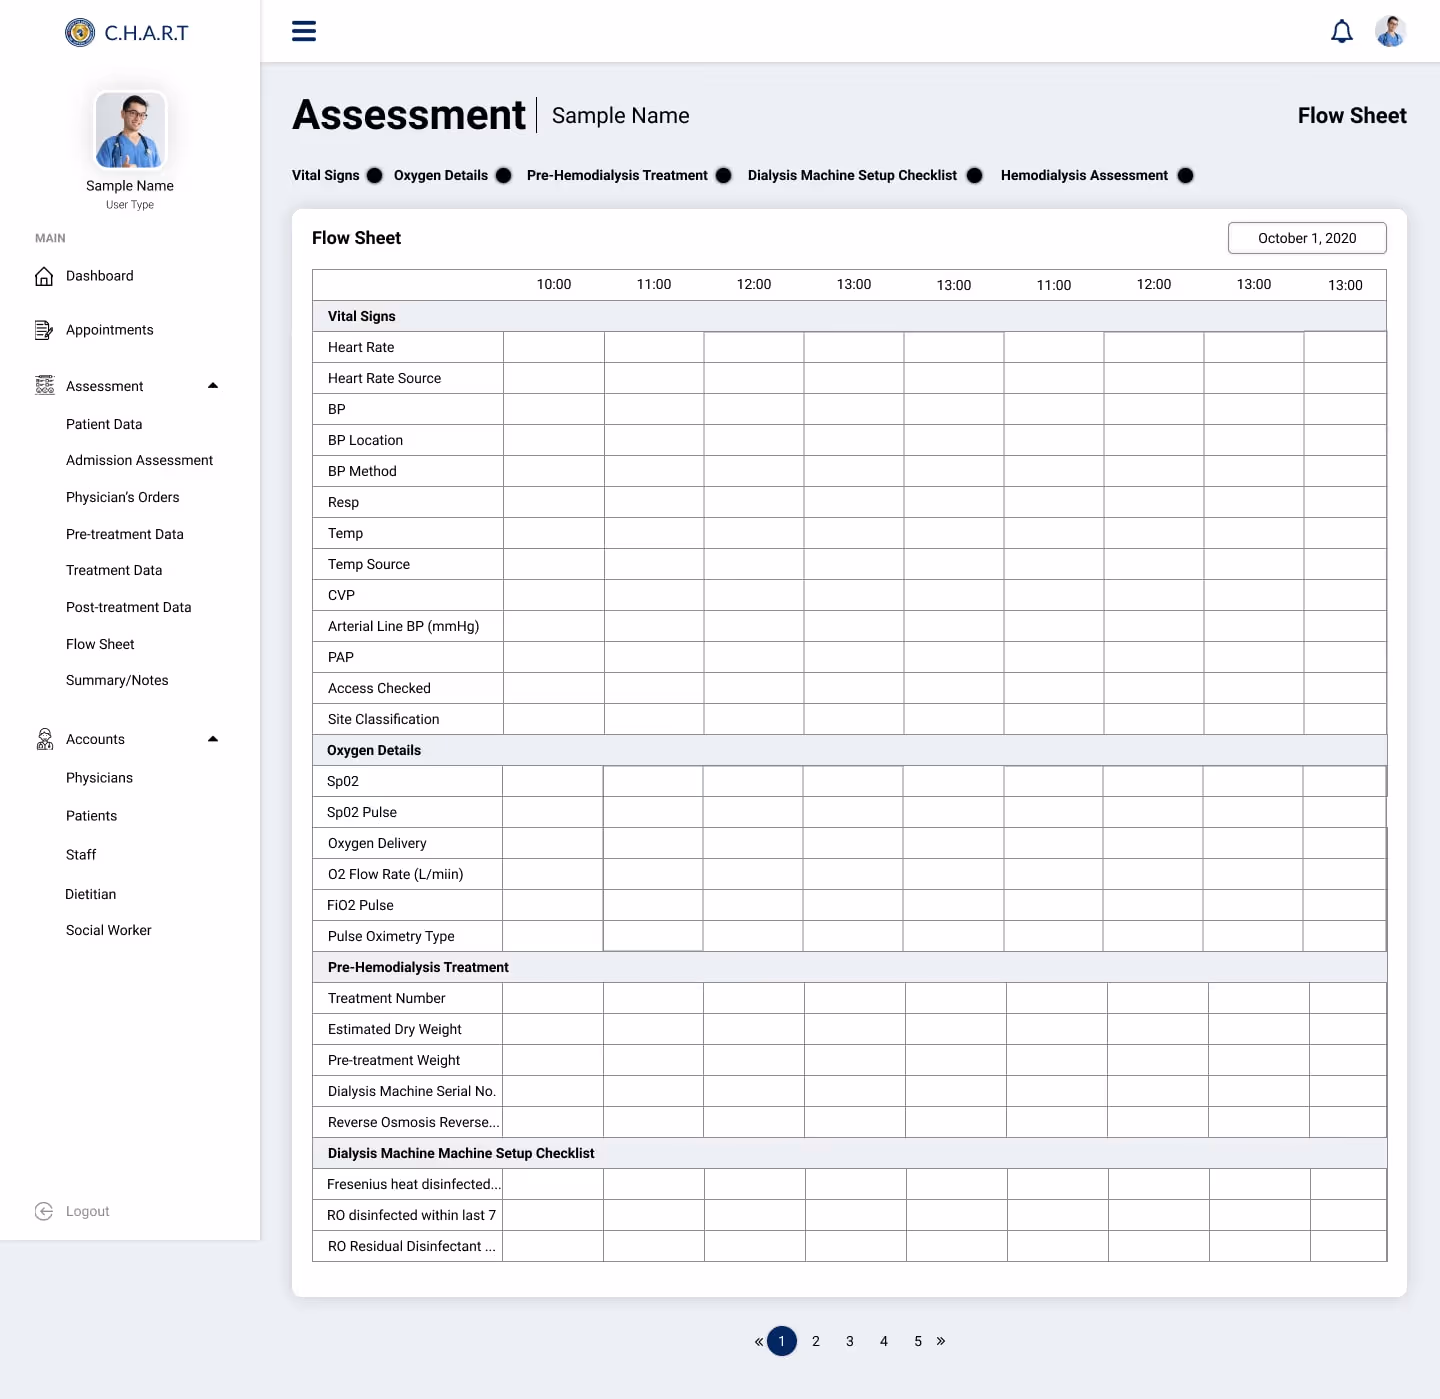Click Dialysis Machine Setup Checklist label
Screen dimensions: 1440x1399
852,175
